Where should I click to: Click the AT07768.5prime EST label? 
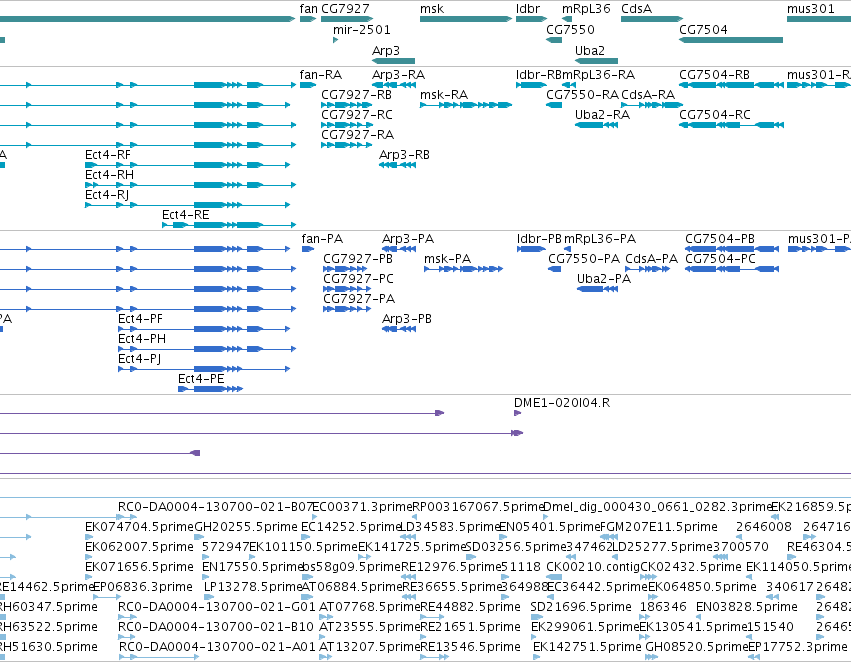[370, 607]
